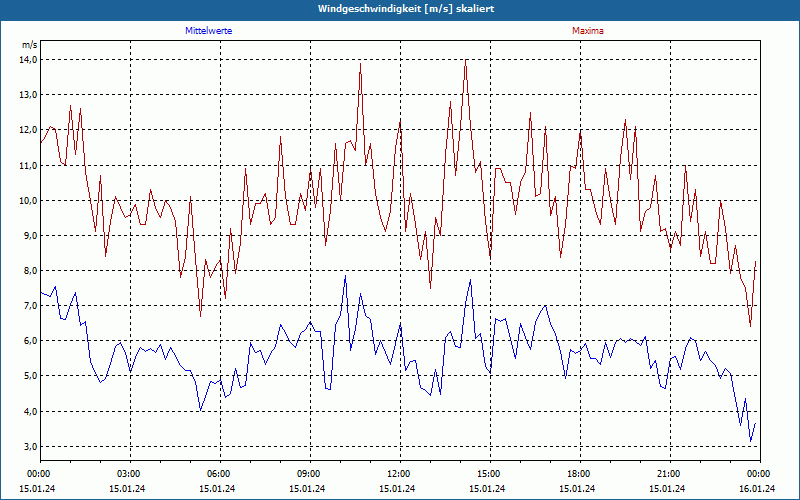This screenshot has height=500, width=800.
Task: Click the 4,0 y-axis value
Action: pyautogui.click(x=31, y=411)
